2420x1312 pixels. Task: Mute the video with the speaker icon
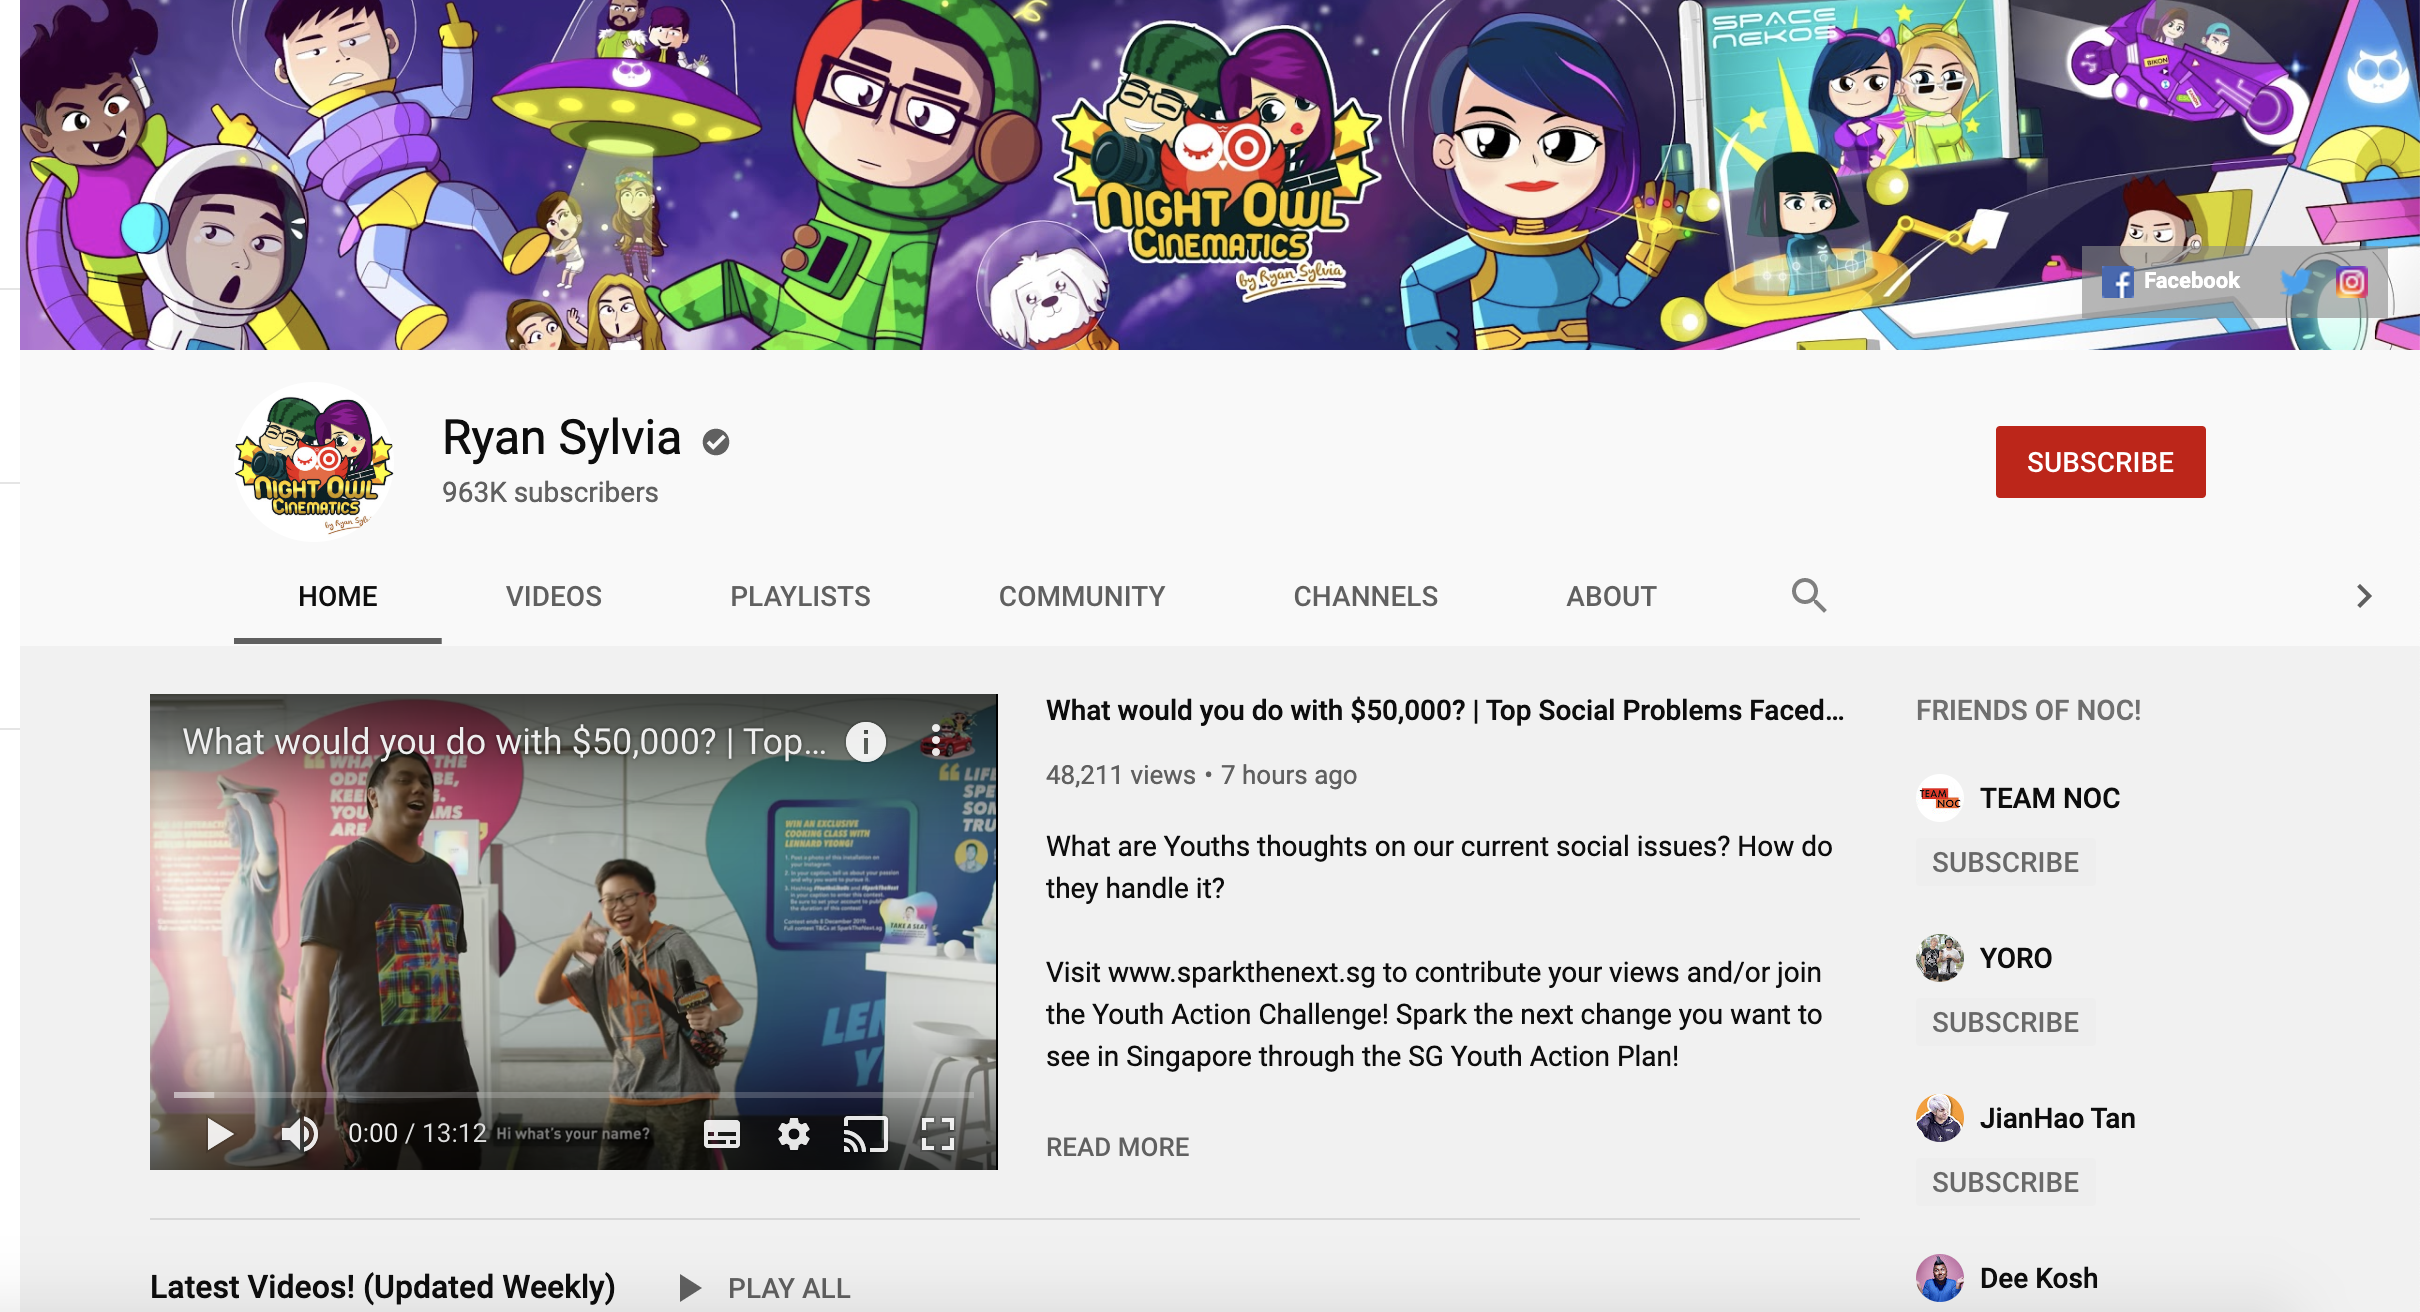pyautogui.click(x=299, y=1134)
